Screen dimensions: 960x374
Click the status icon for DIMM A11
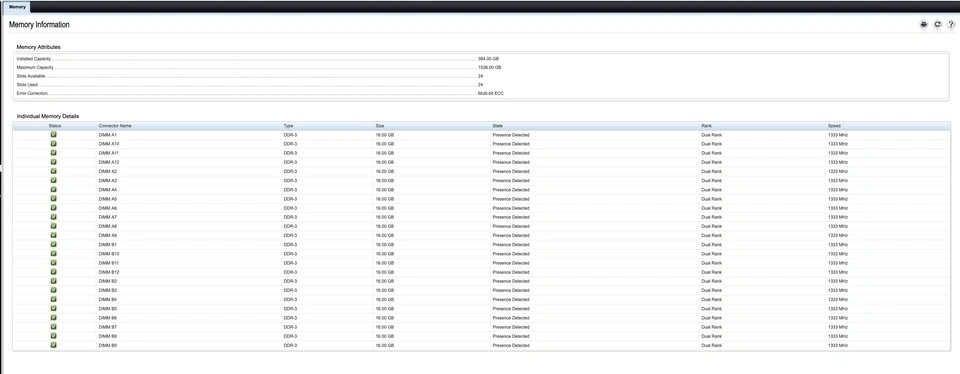tap(54, 152)
